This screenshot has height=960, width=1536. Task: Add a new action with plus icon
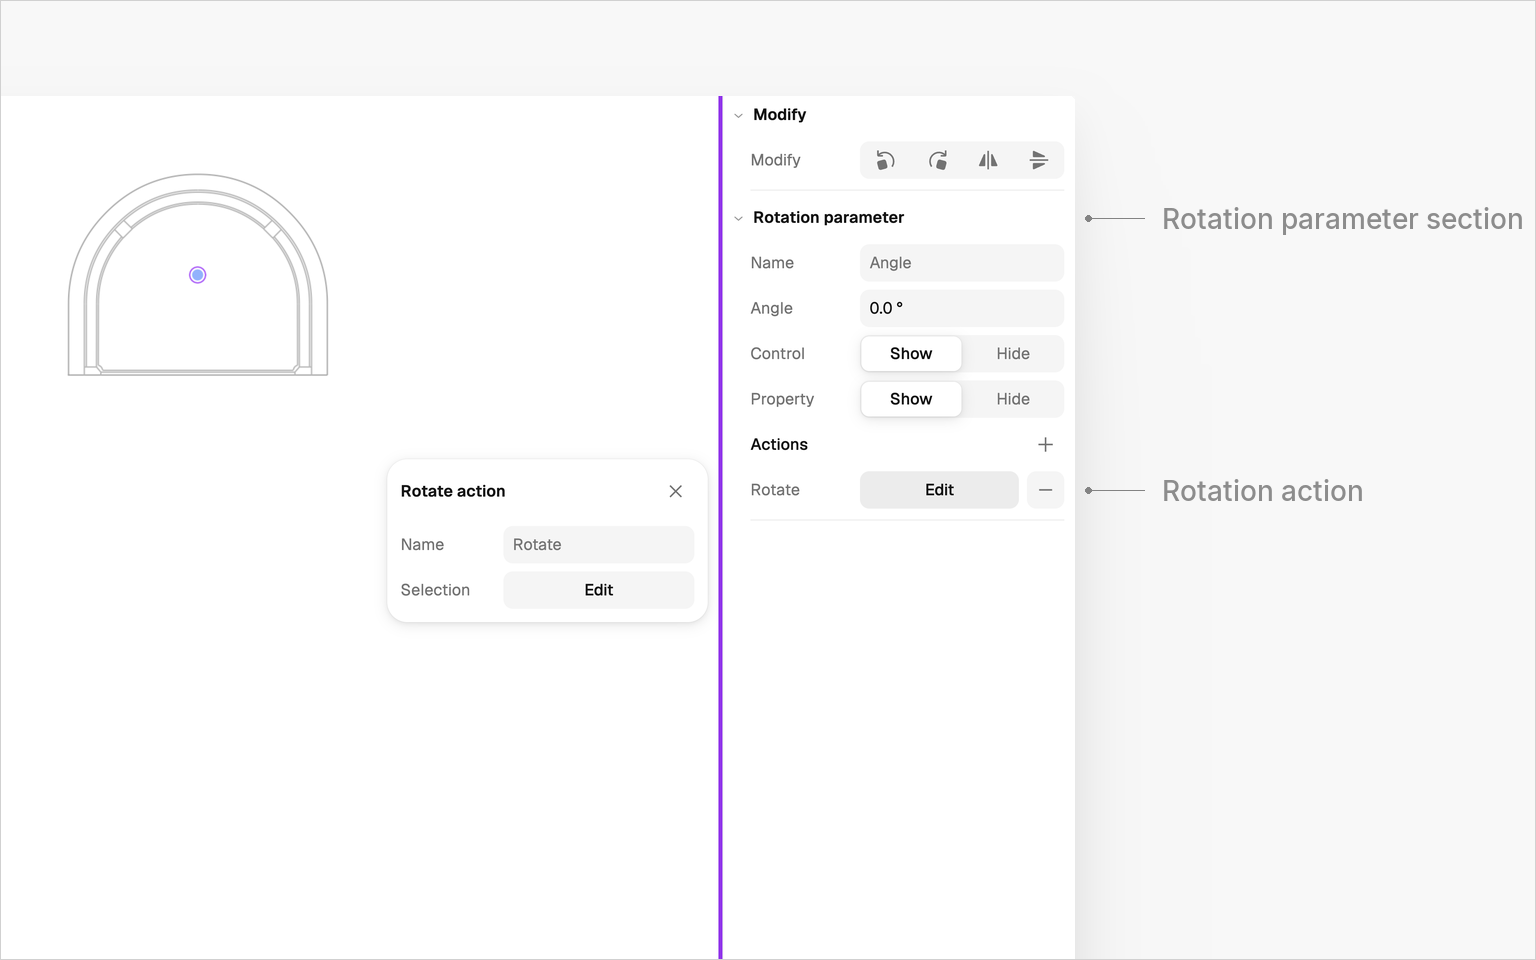tap(1045, 445)
